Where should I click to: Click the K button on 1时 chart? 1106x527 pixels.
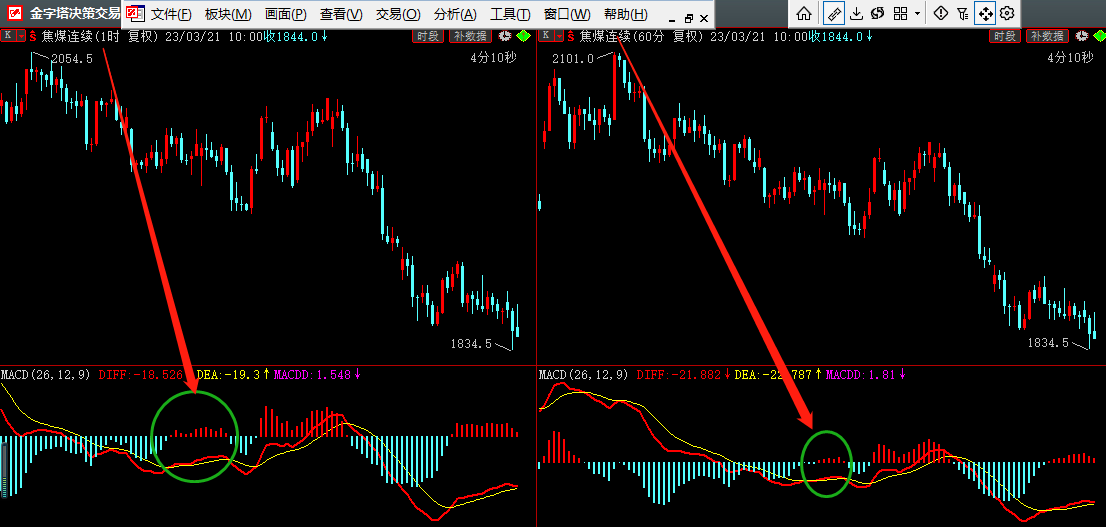click(x=8, y=36)
